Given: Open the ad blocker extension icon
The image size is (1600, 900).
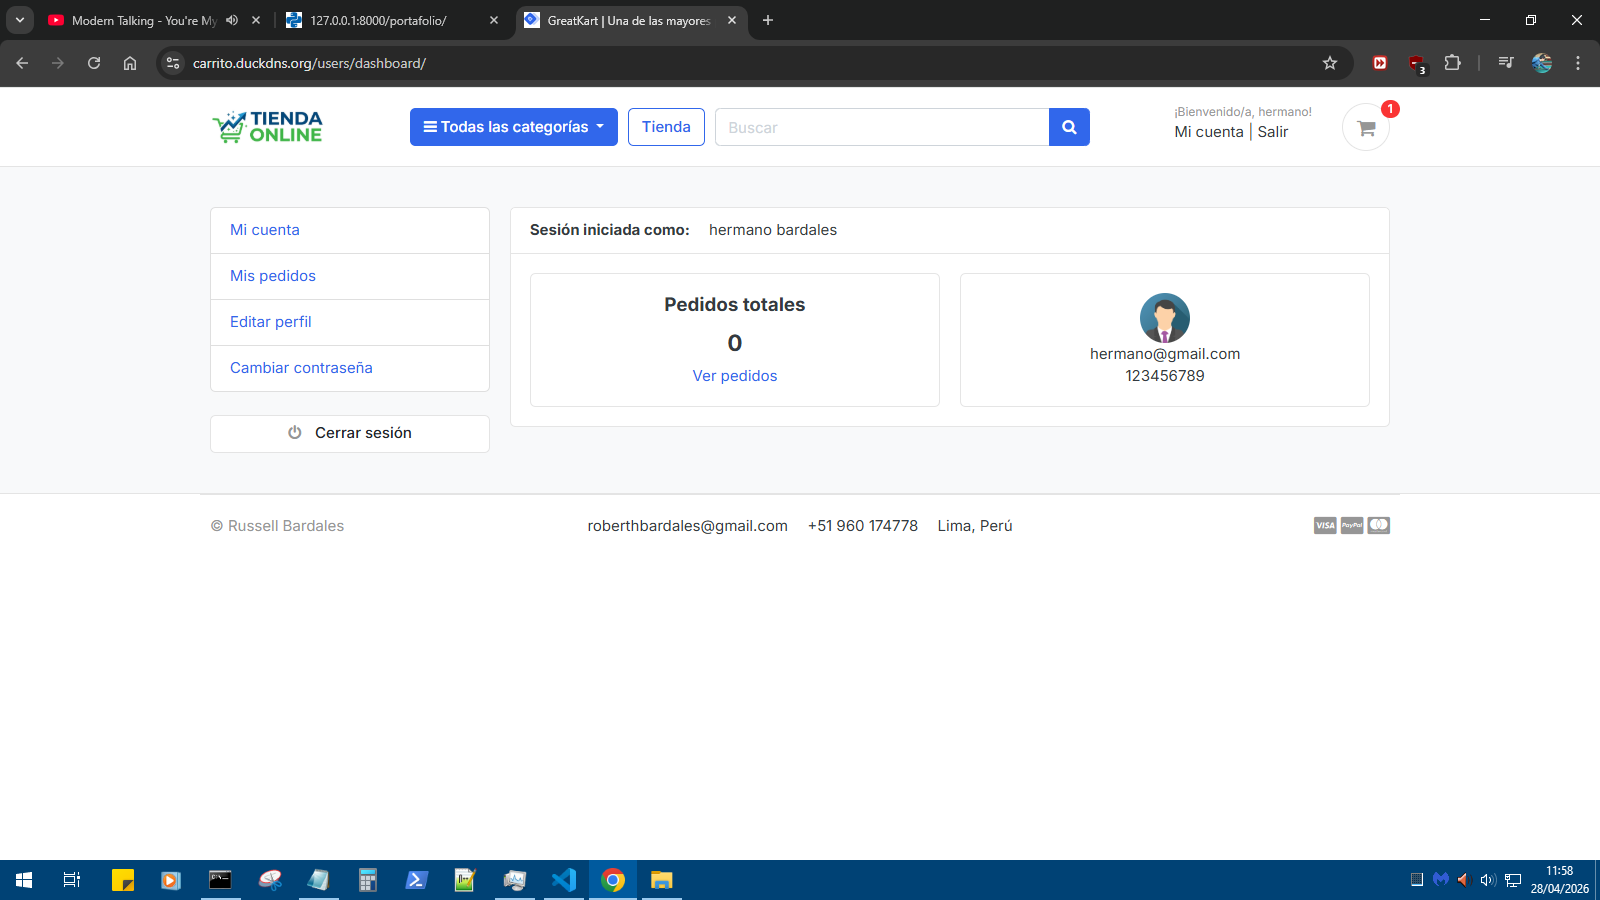Looking at the screenshot, I should click(1417, 64).
